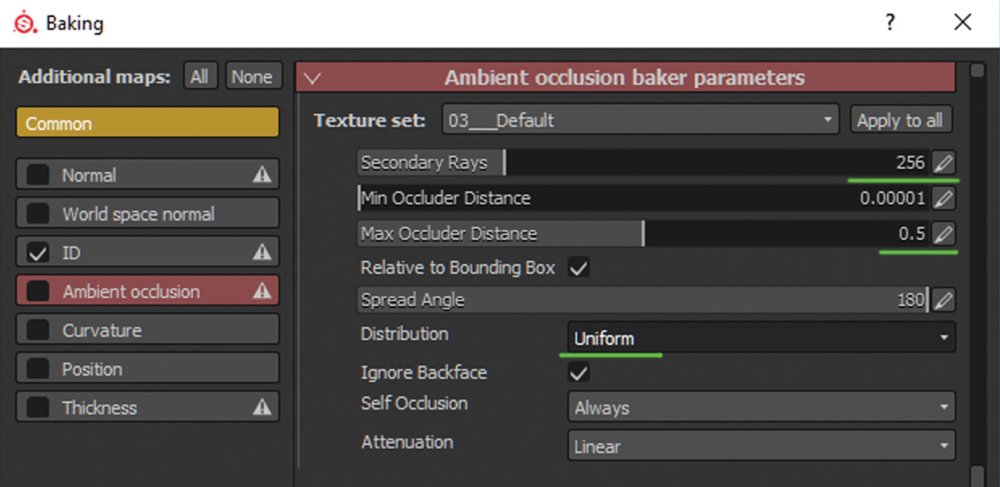Click pencil edit icon for Secondary Rays
This screenshot has width=1000, height=487.
click(943, 163)
